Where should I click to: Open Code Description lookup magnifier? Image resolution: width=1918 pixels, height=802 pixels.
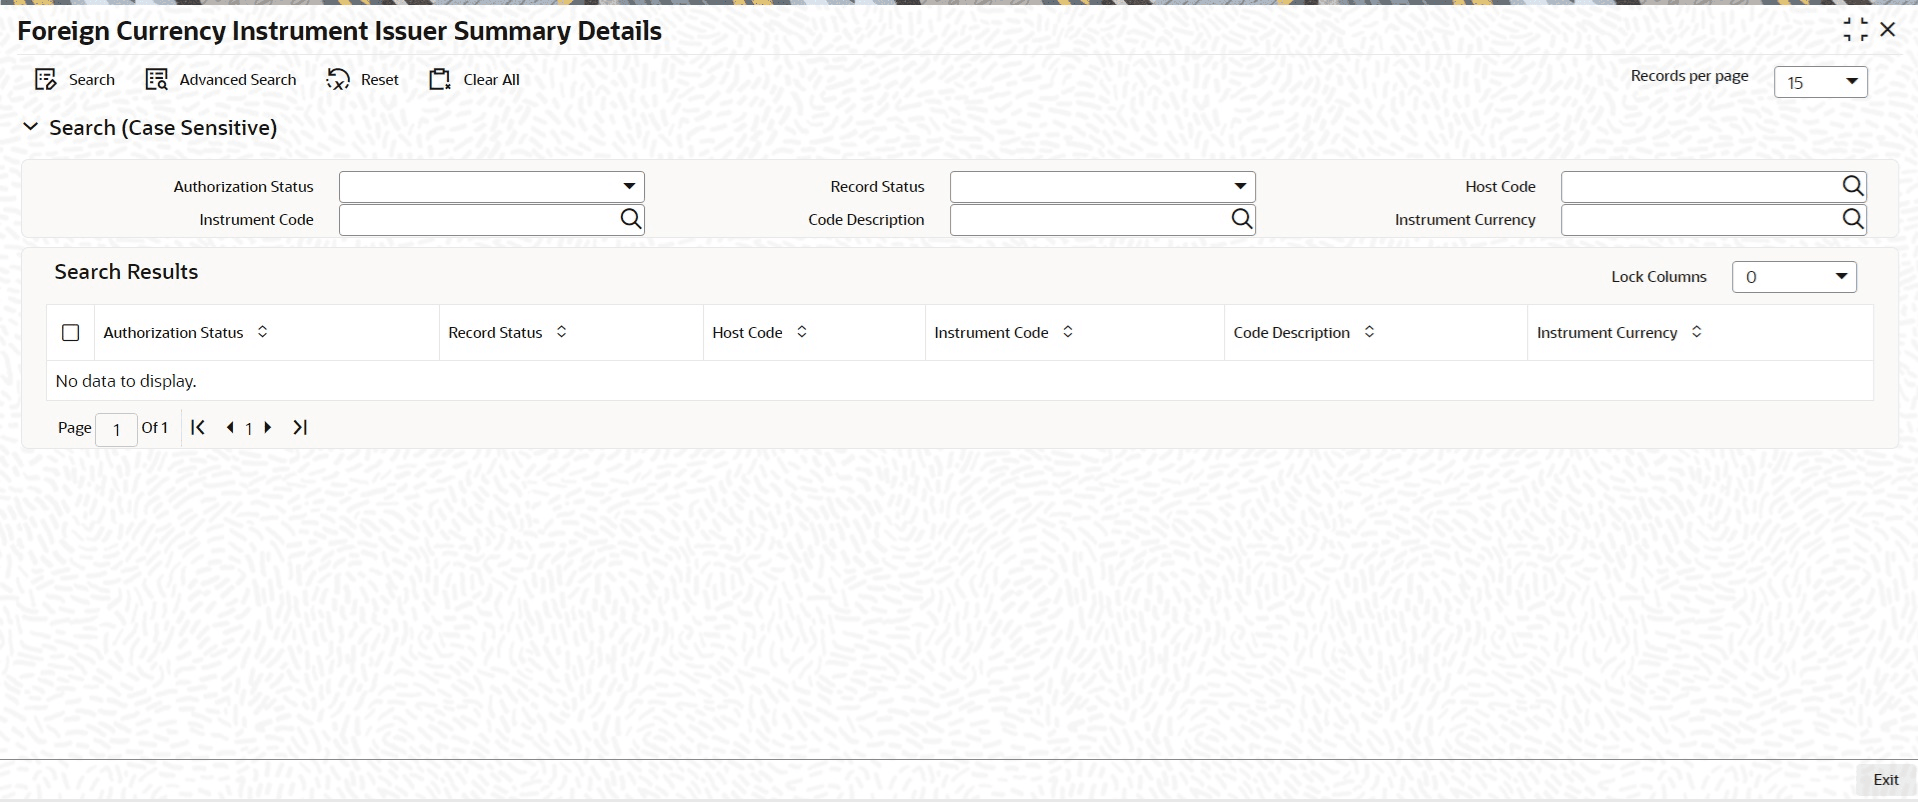[1241, 219]
